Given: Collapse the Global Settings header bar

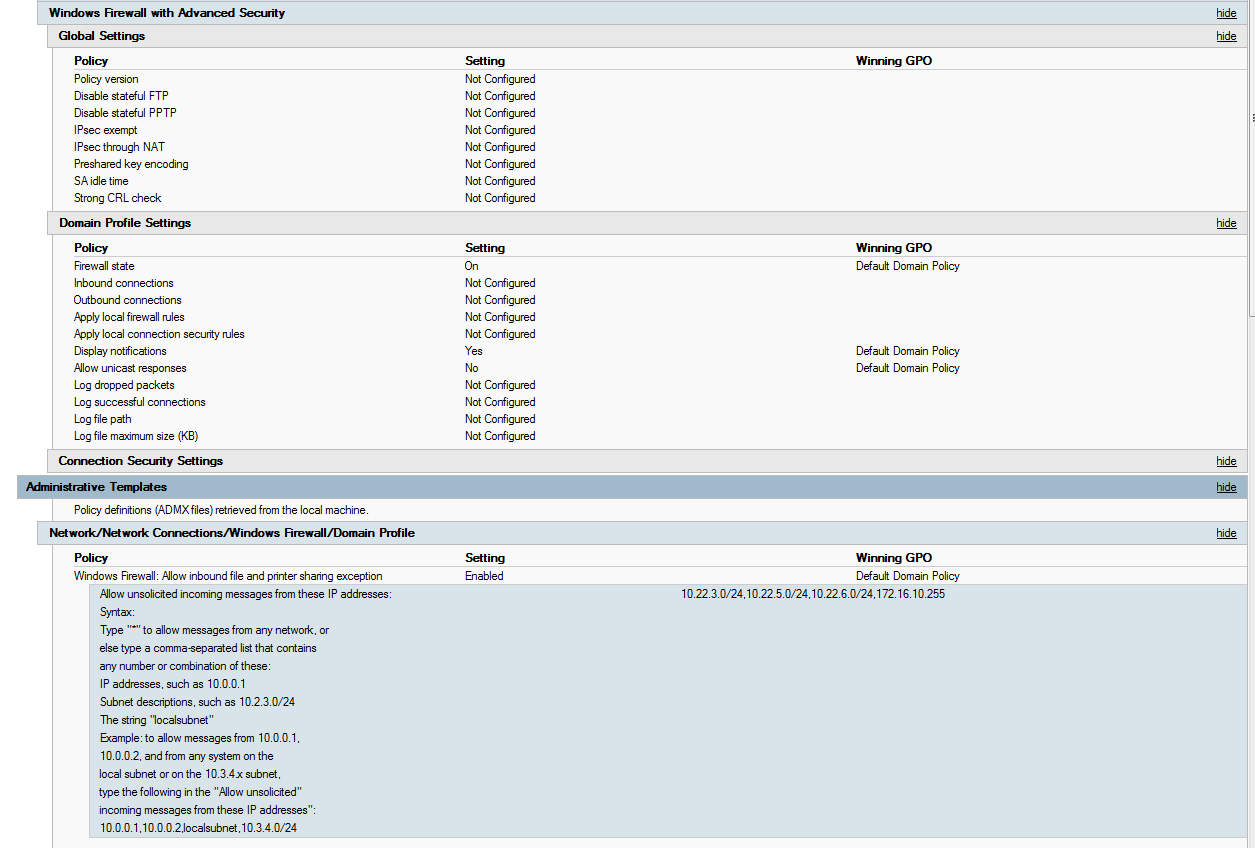Looking at the screenshot, I should [x=101, y=35].
